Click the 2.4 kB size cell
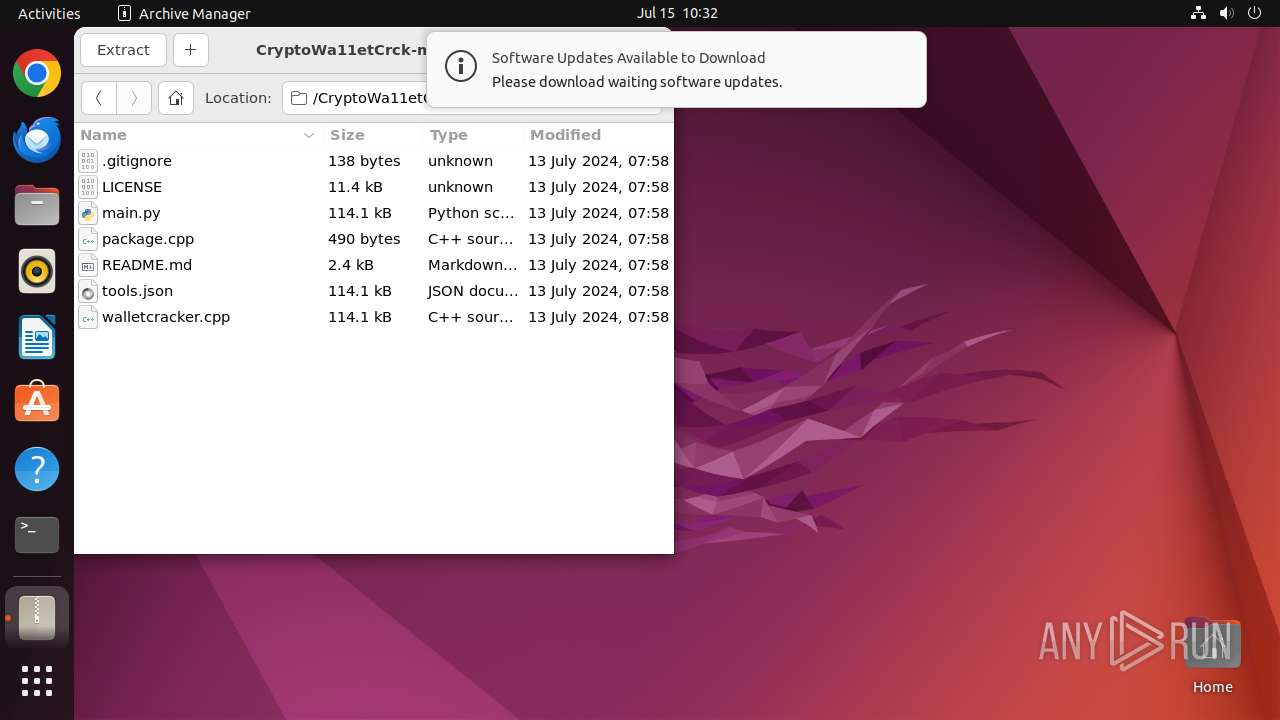The width and height of the screenshot is (1280, 720). (351, 265)
